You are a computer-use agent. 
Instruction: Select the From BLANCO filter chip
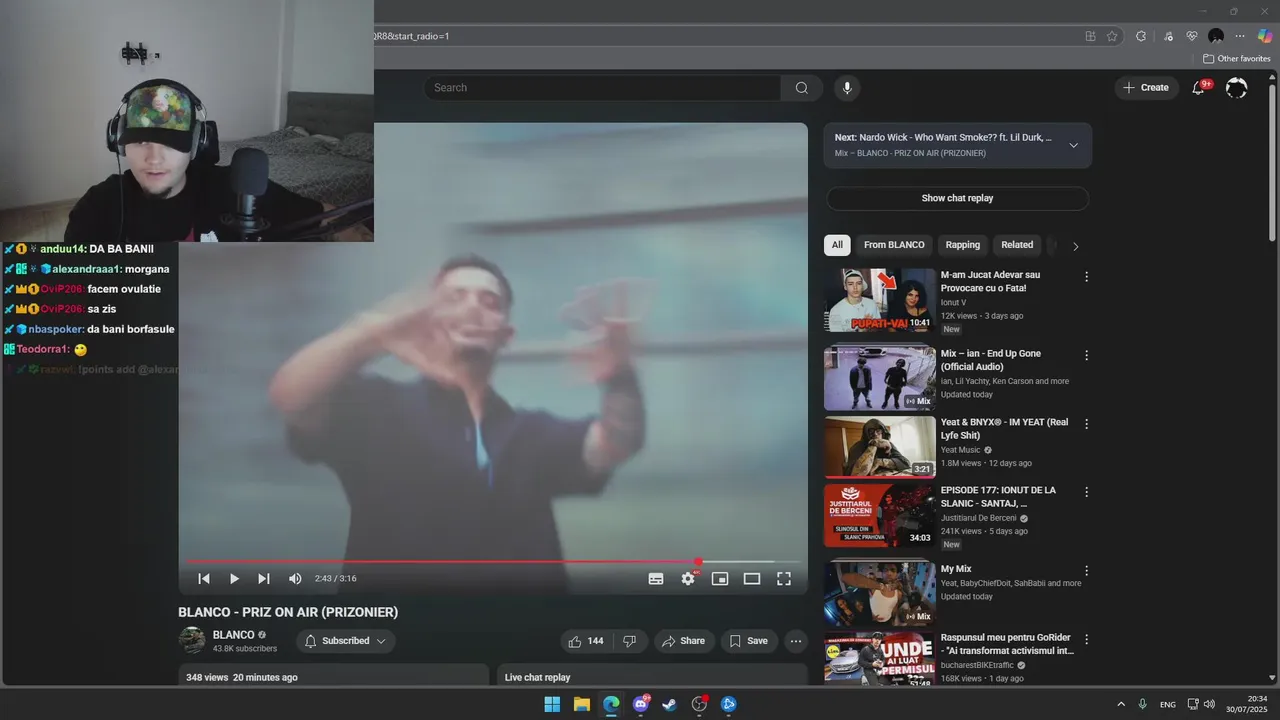point(894,245)
